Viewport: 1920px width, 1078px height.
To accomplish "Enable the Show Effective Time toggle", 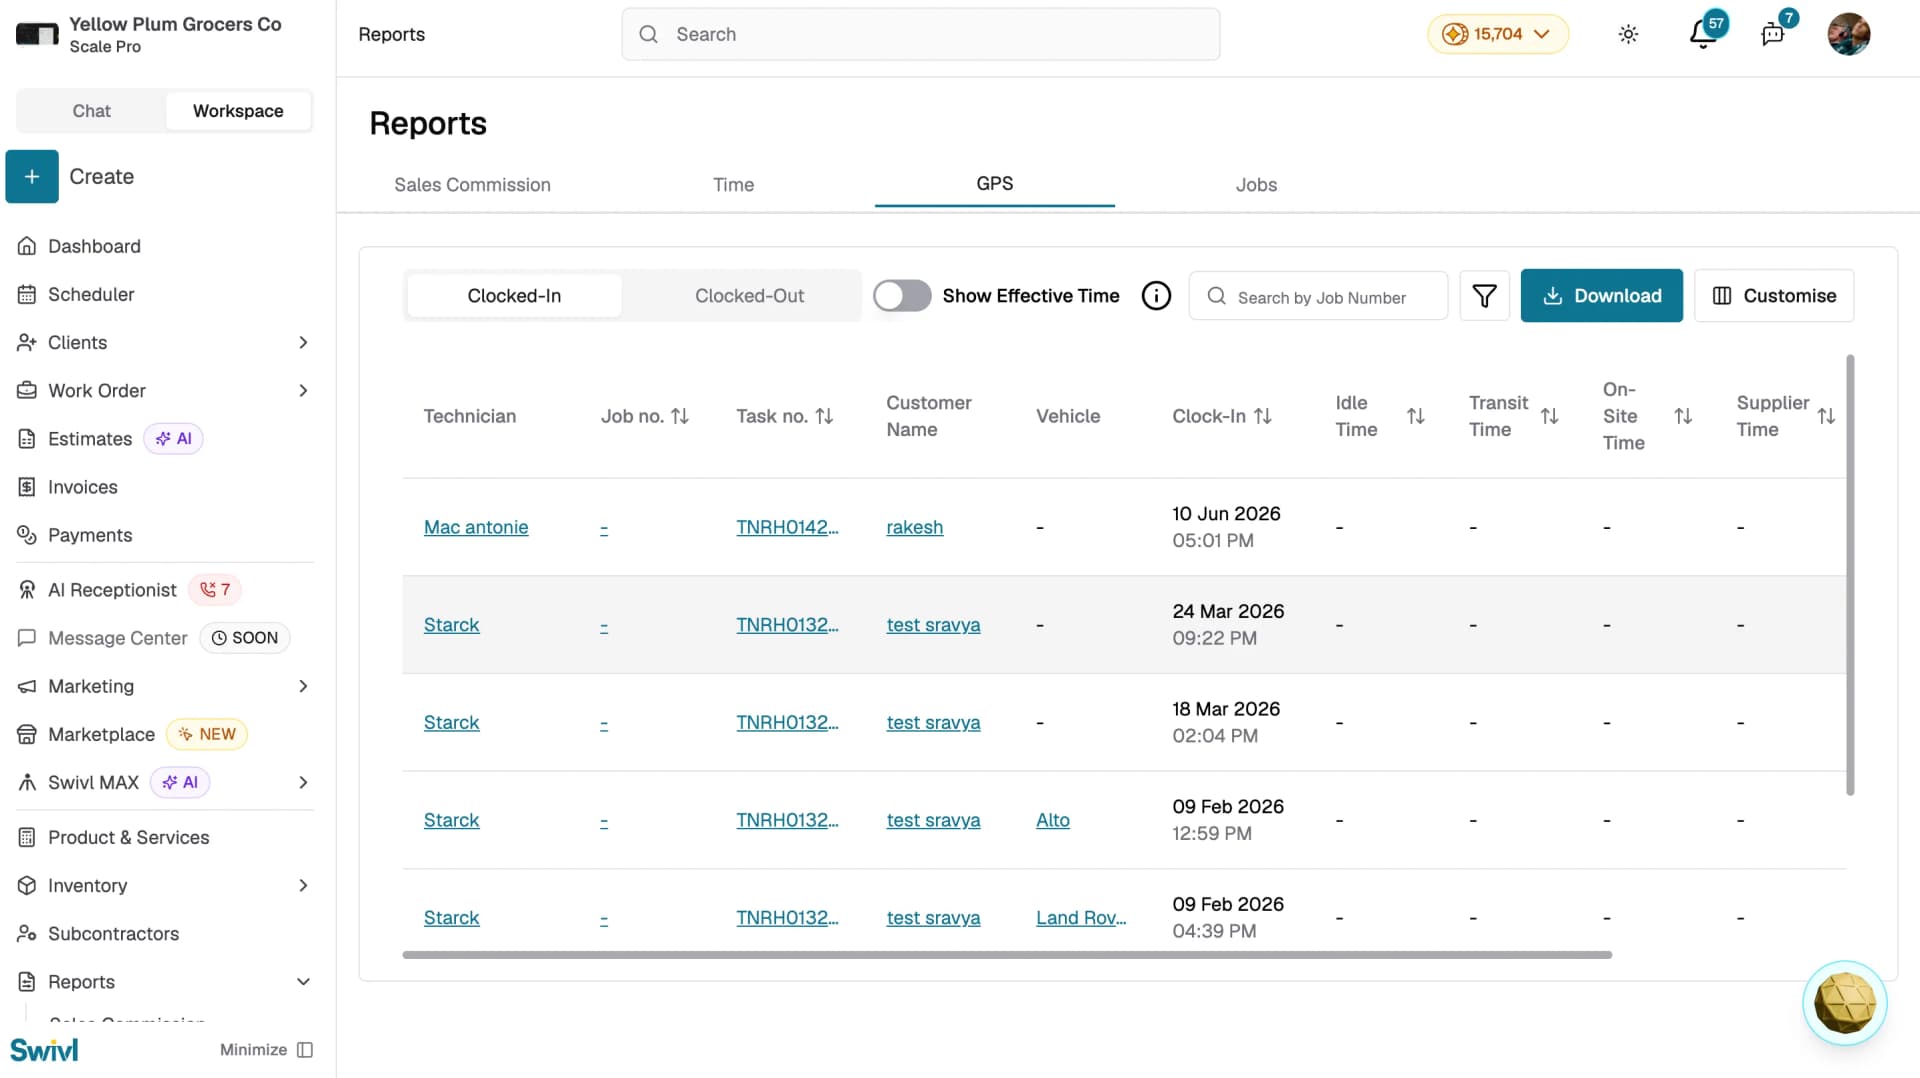I will [x=902, y=296].
